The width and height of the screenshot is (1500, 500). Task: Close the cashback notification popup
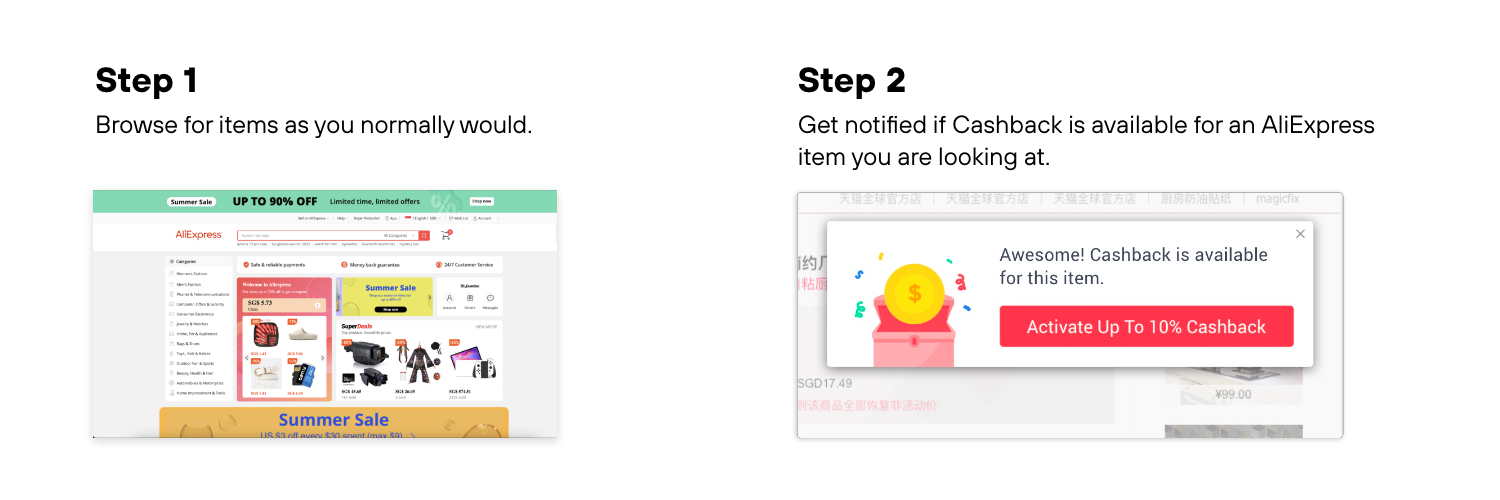(1300, 234)
